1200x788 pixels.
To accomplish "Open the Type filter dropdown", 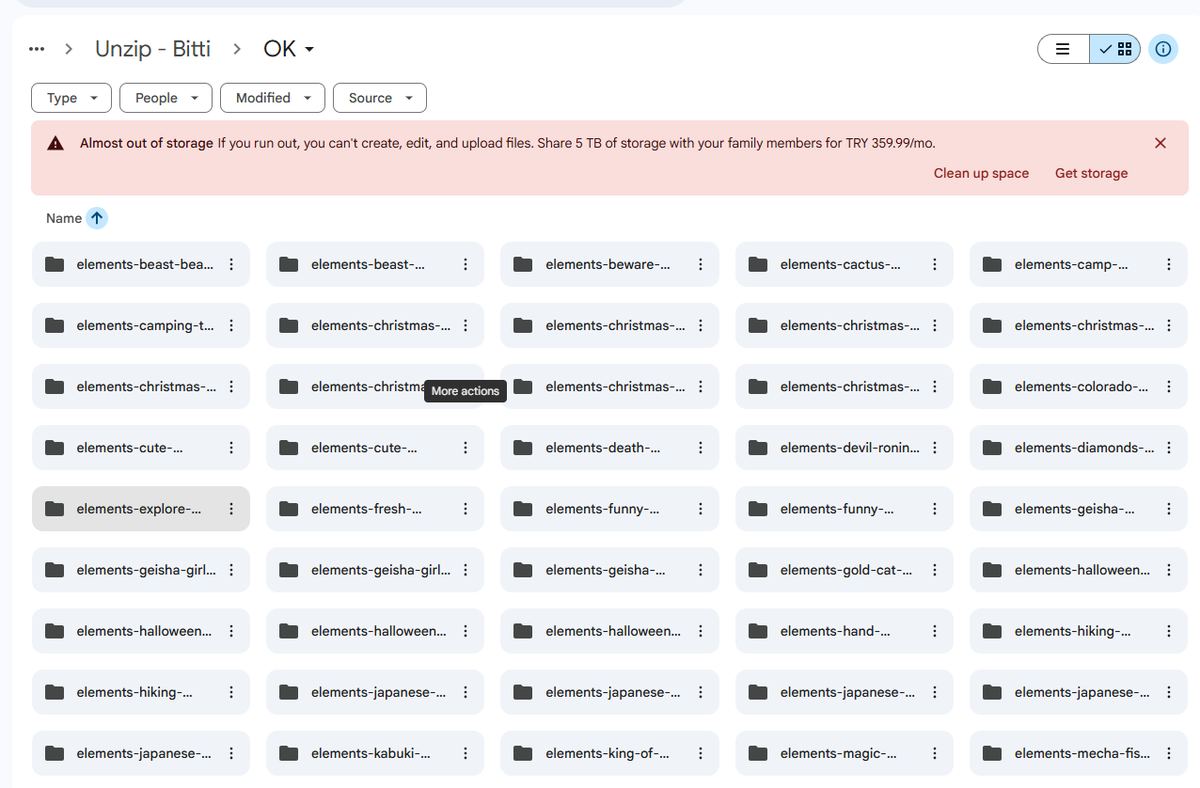I will [71, 98].
